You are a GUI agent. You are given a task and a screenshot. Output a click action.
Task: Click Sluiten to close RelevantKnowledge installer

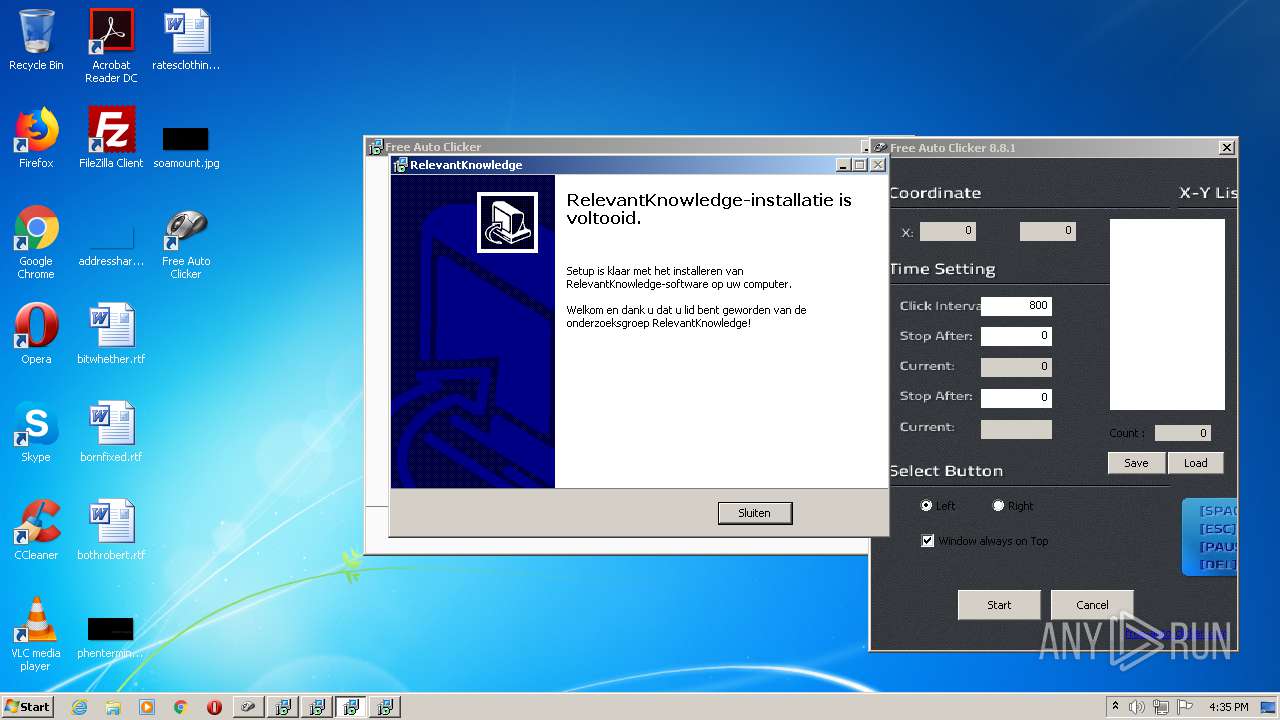(755, 513)
